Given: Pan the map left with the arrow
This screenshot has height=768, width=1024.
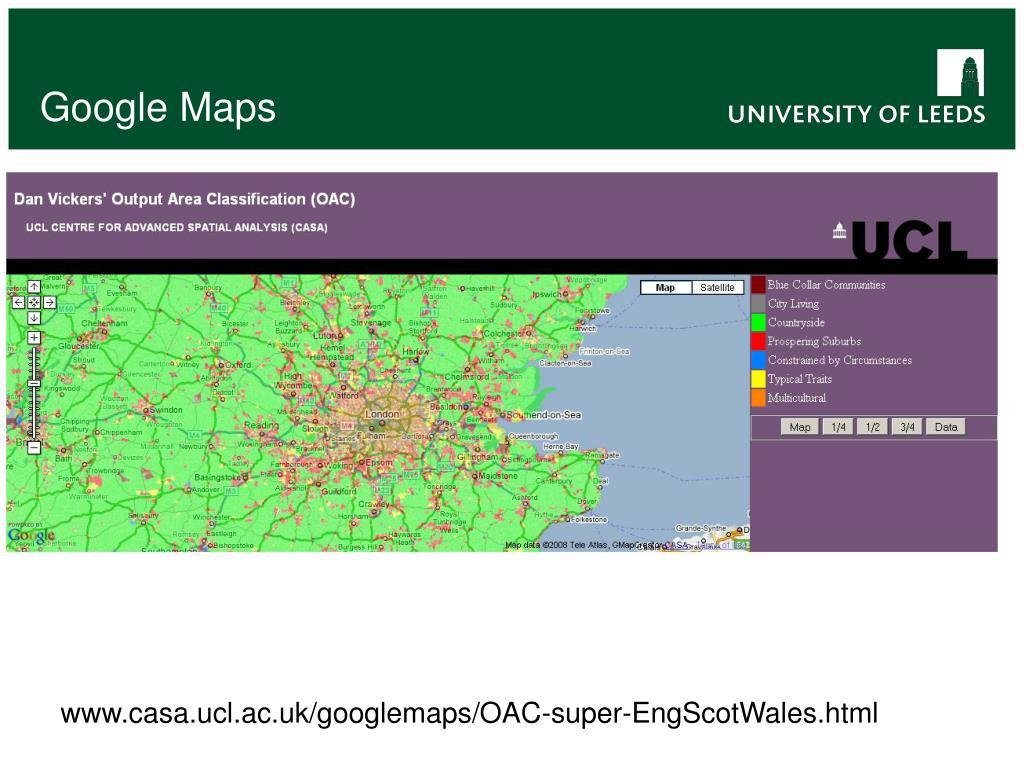Looking at the screenshot, I should click(18, 302).
